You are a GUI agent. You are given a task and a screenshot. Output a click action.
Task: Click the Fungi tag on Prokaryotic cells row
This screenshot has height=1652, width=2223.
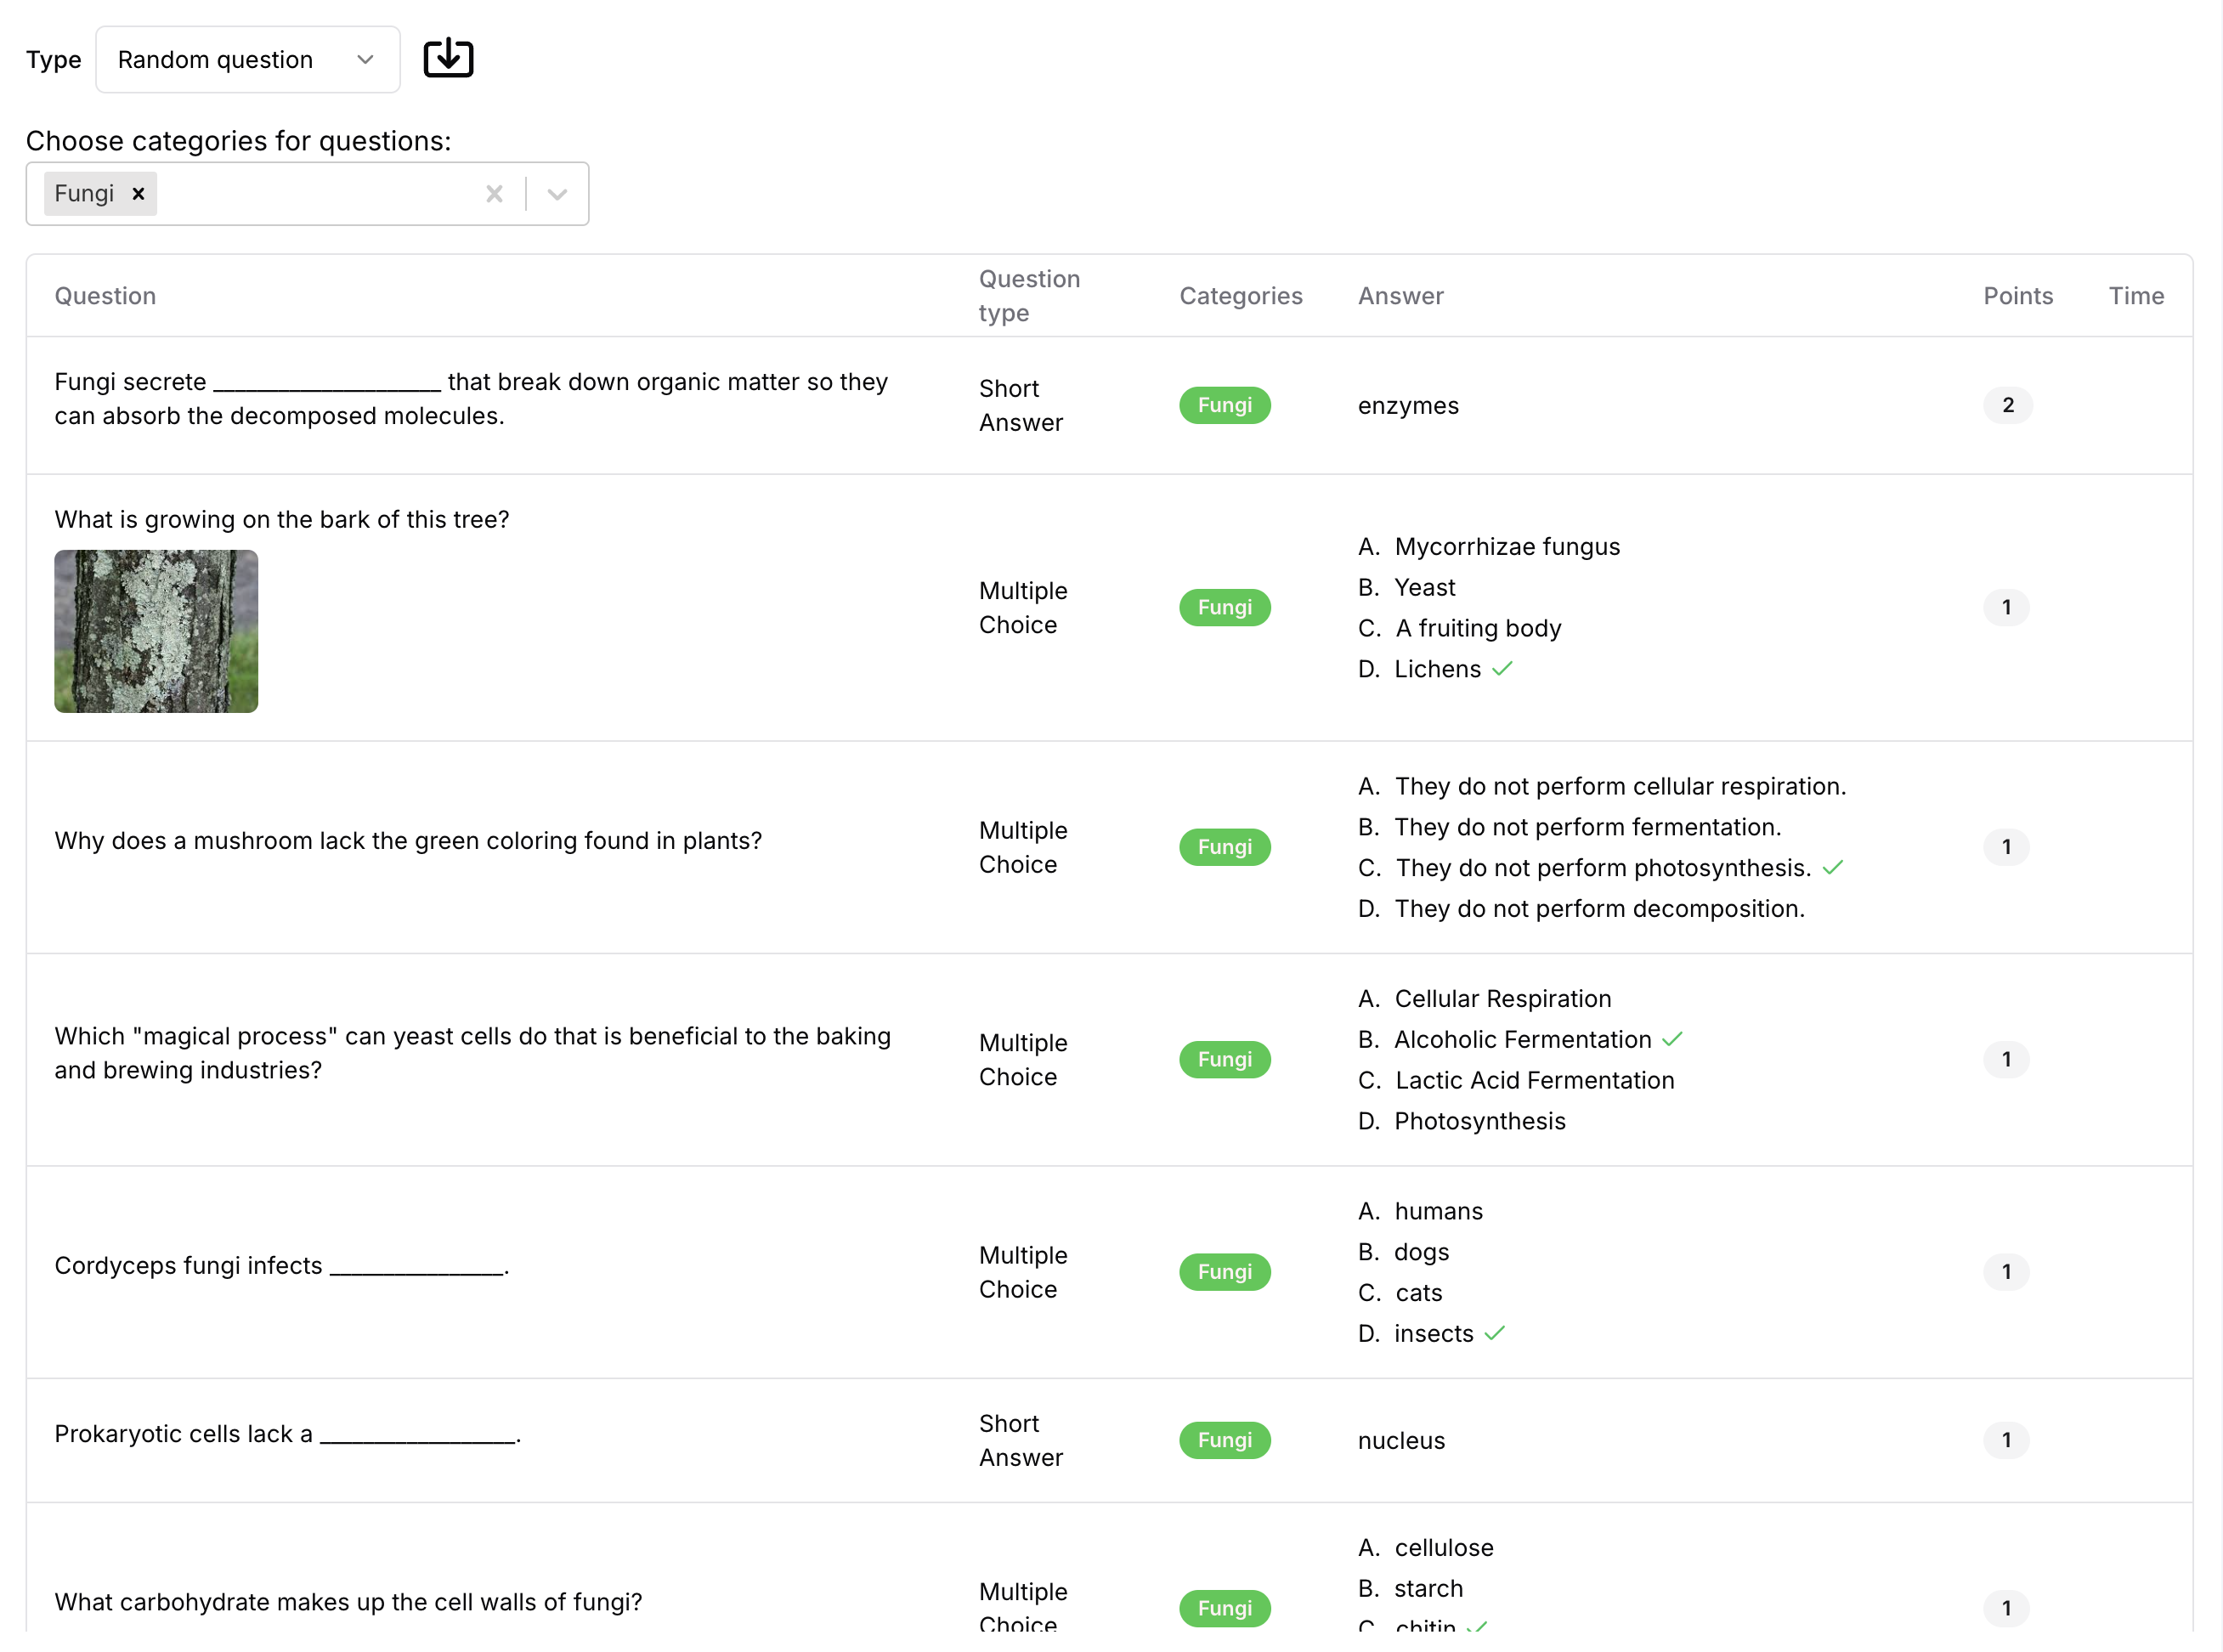click(x=1224, y=1440)
